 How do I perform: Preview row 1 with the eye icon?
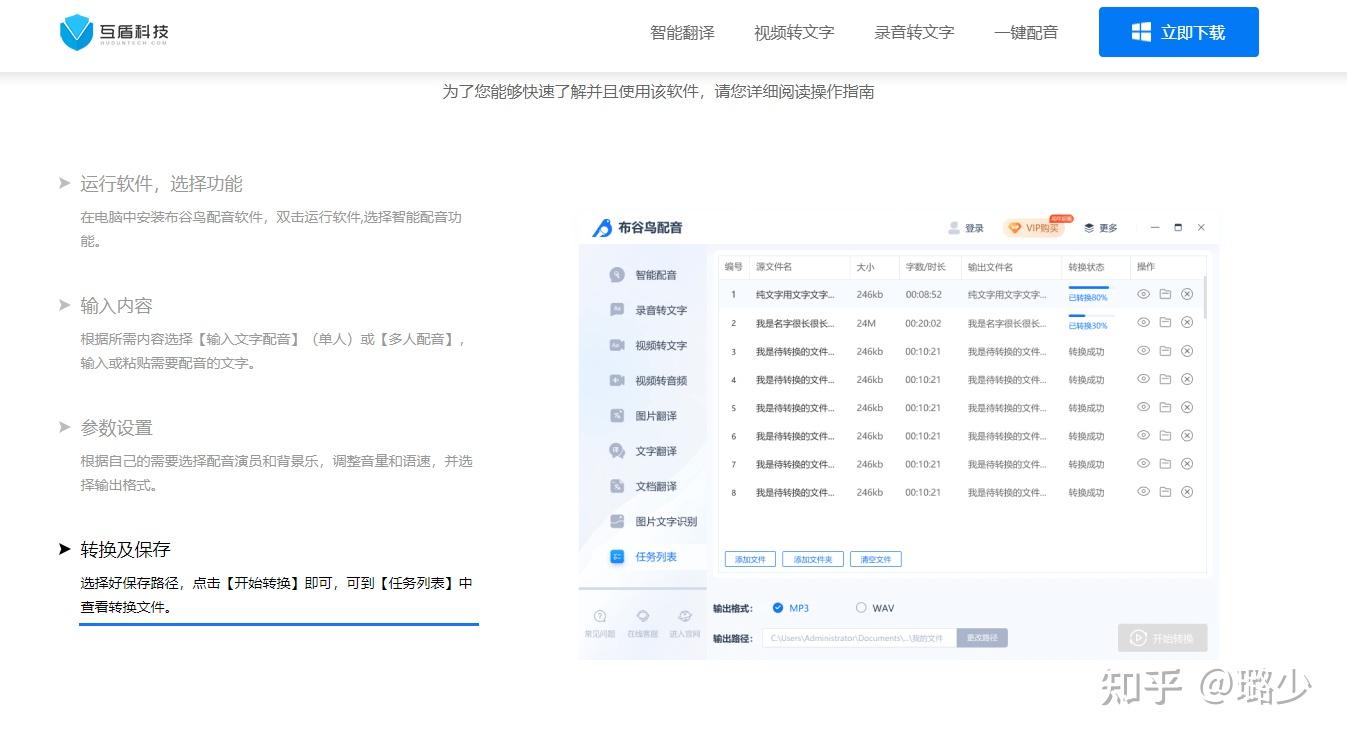pyautogui.click(x=1143, y=294)
